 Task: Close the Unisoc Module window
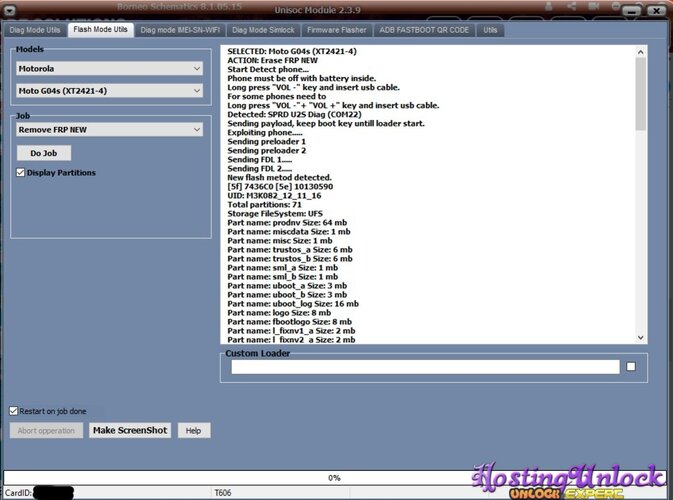coord(656,11)
